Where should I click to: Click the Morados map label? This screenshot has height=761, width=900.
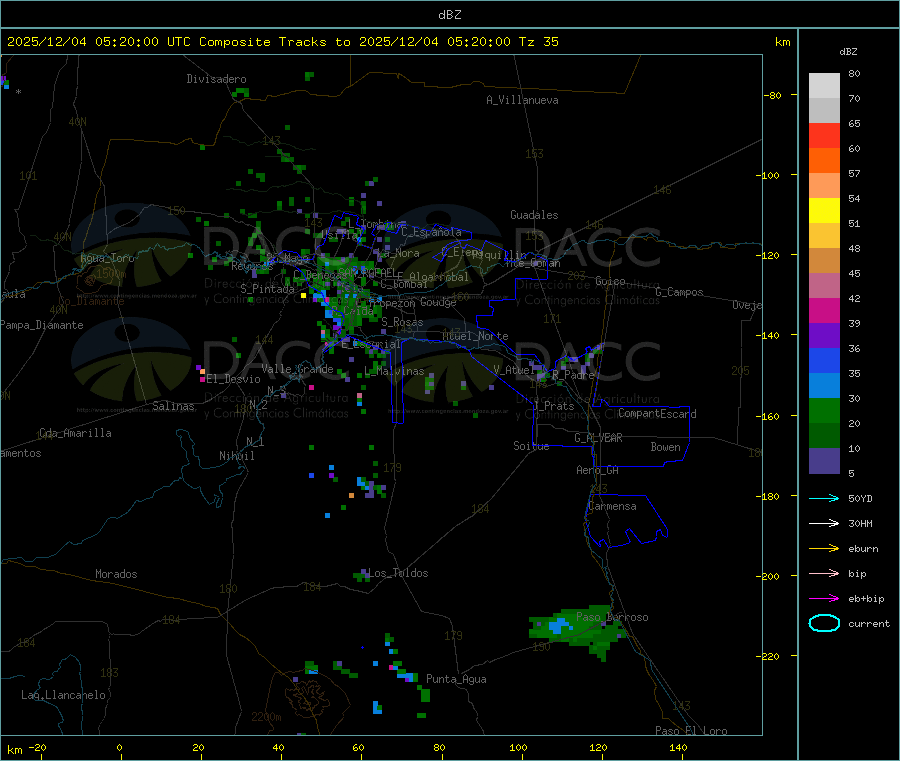click(x=116, y=574)
